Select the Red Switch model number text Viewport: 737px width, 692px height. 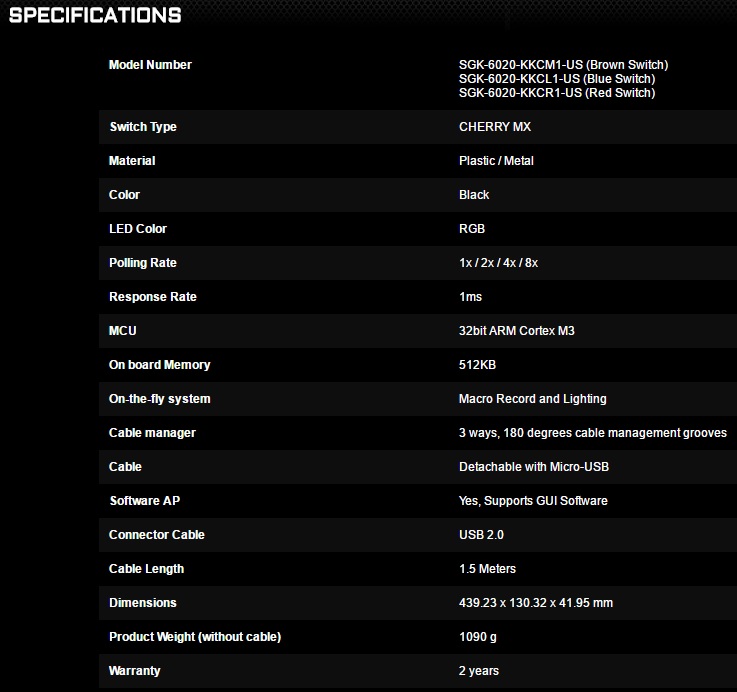(557, 93)
